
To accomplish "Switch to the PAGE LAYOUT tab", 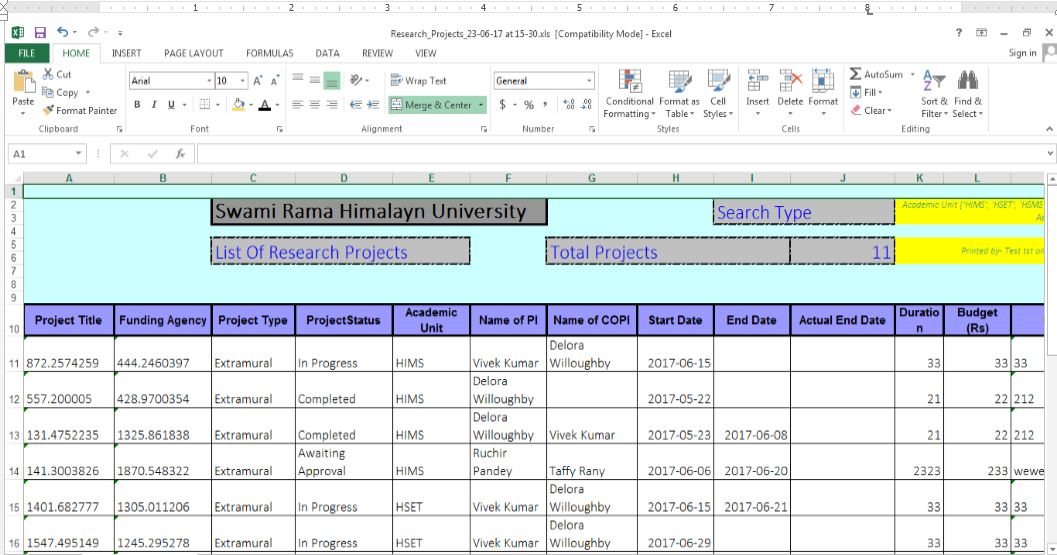I will pos(193,53).
